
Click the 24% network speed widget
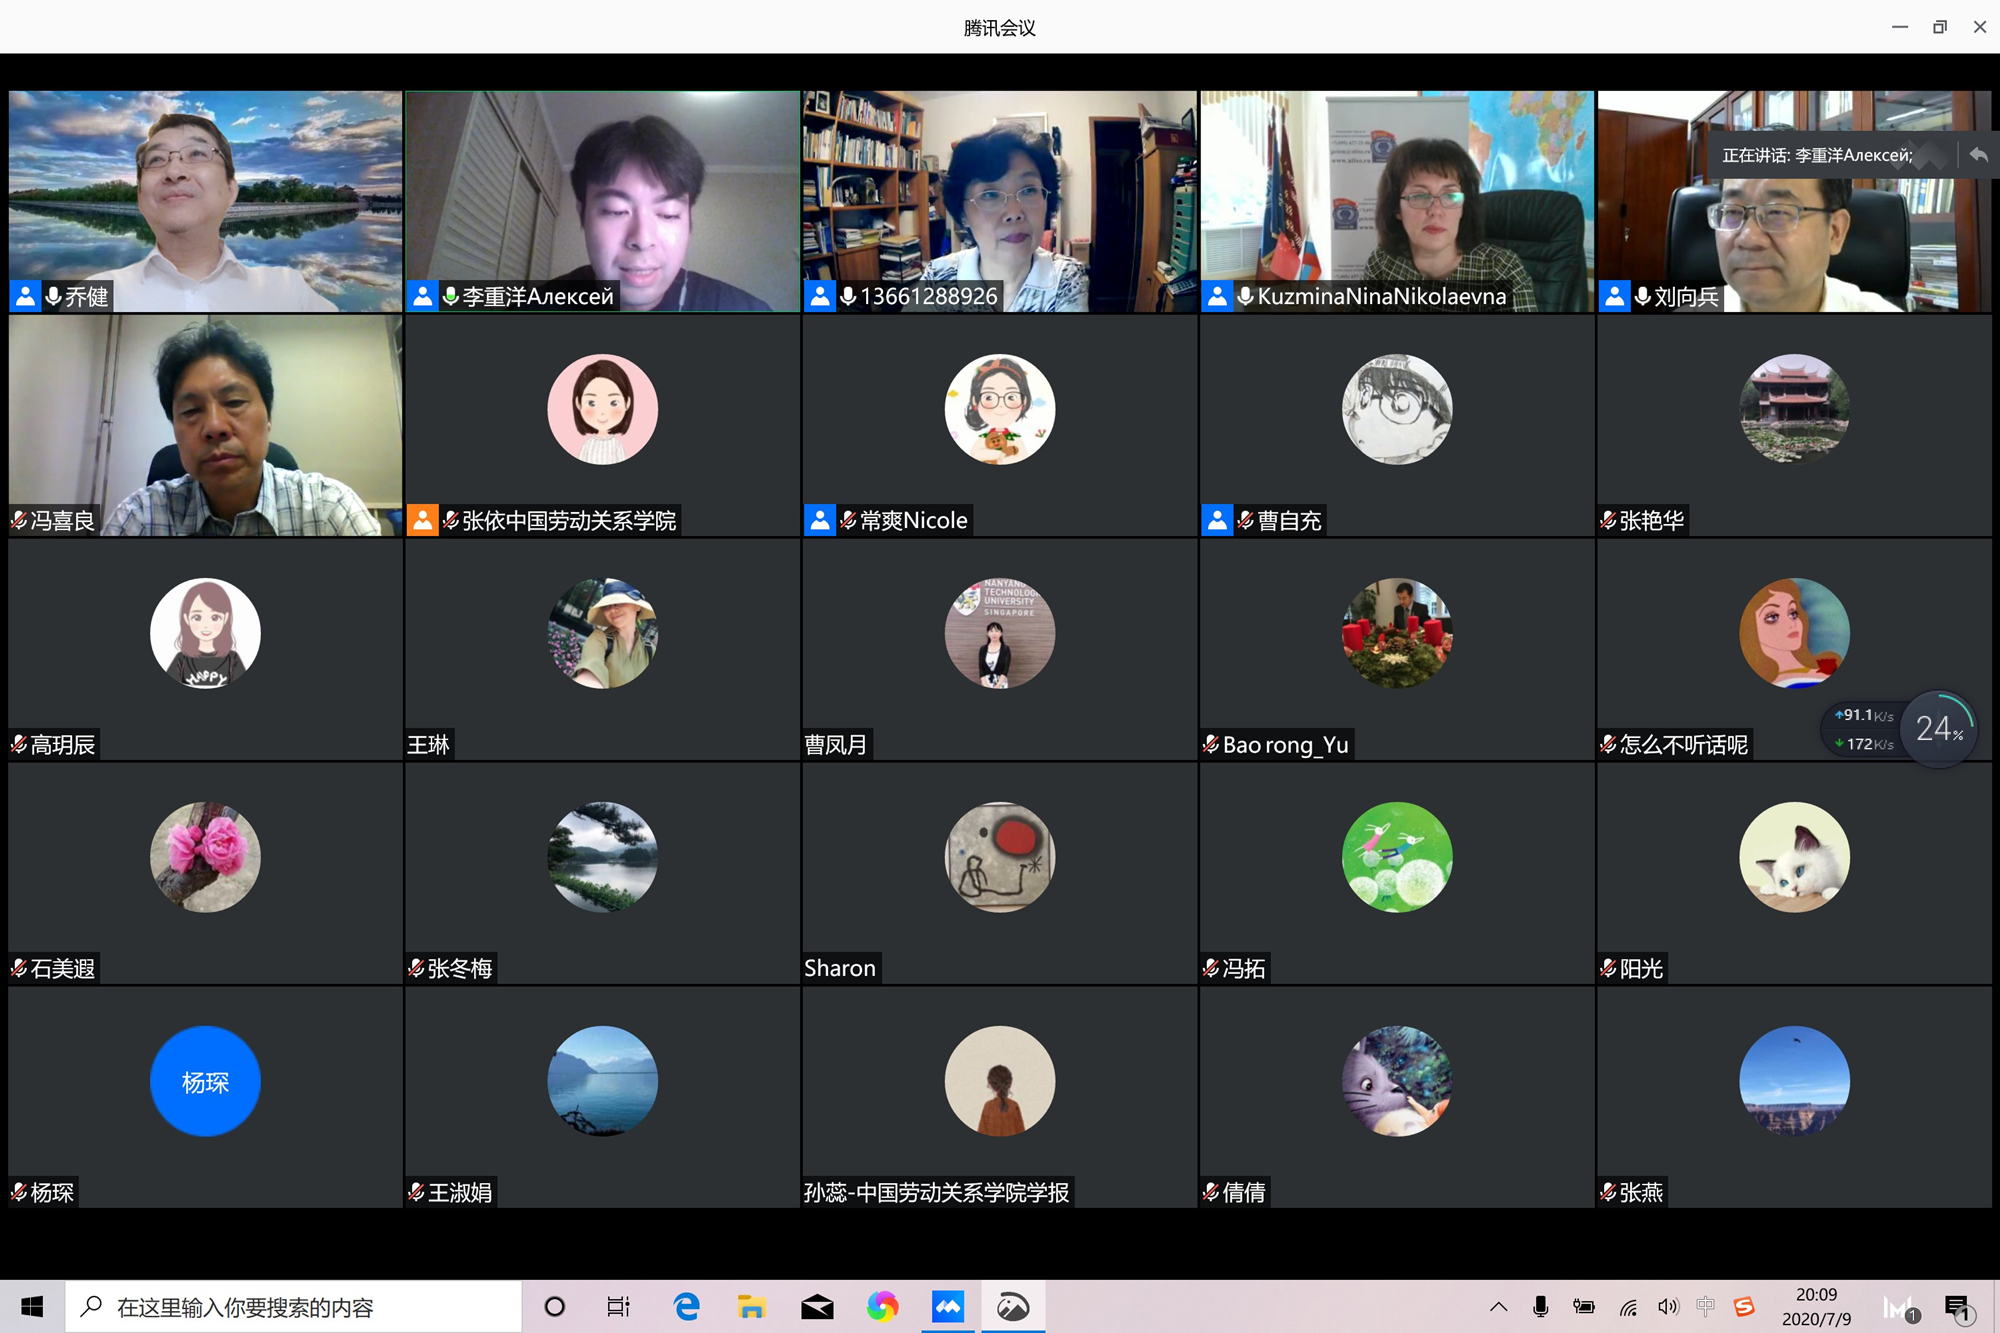[x=1937, y=729]
